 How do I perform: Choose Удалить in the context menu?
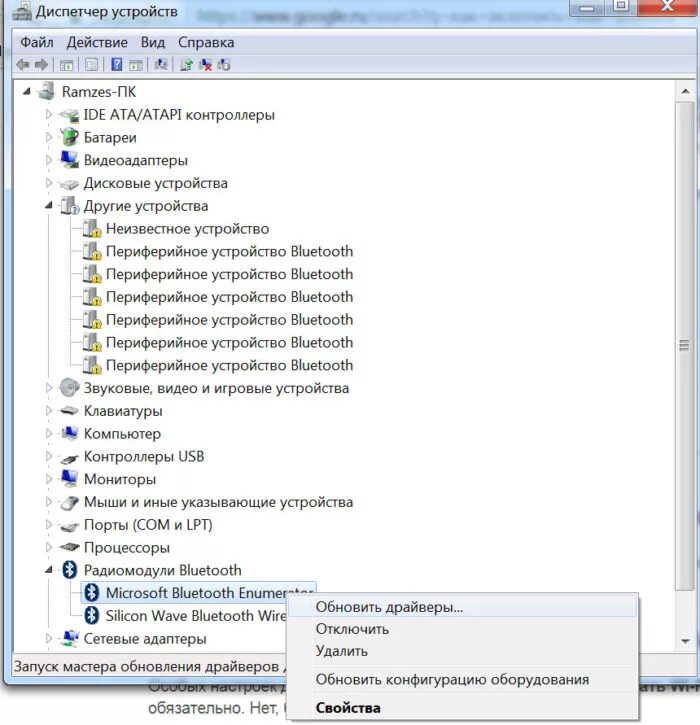(462, 651)
